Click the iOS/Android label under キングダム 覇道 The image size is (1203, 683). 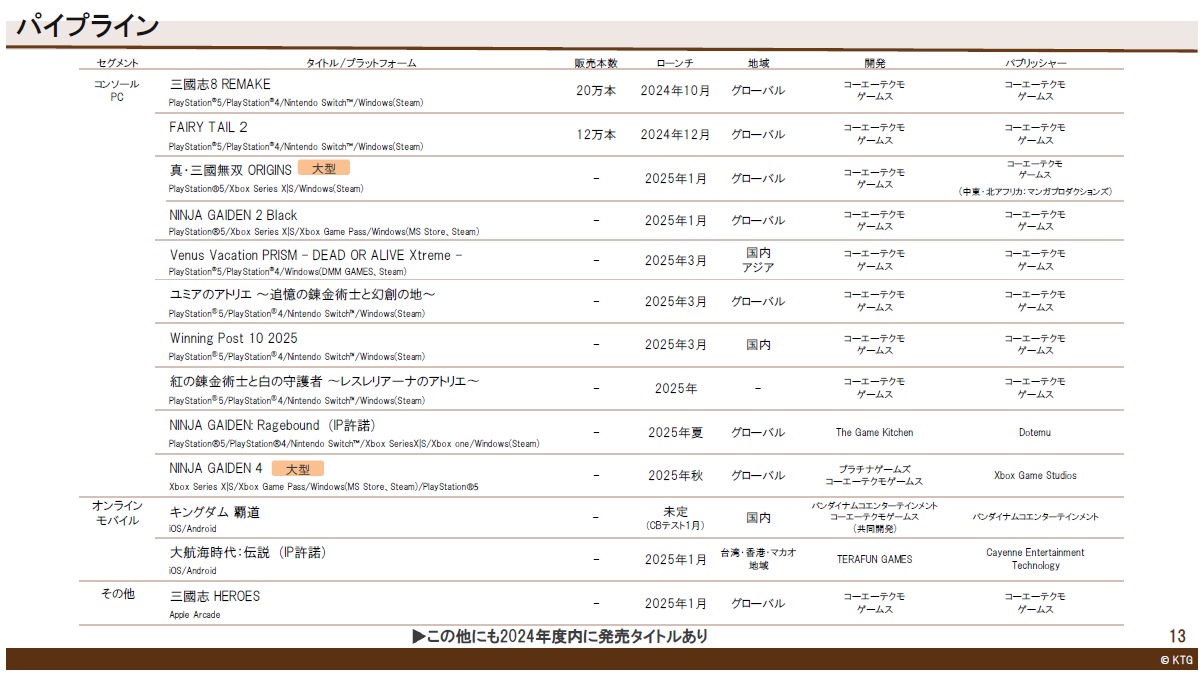pos(192,528)
